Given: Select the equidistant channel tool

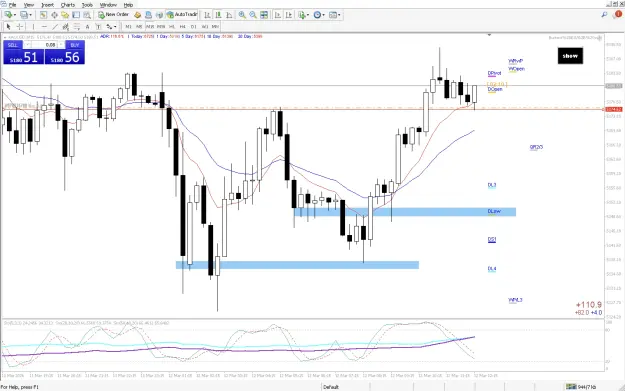Looking at the screenshot, I should tap(66, 27).
